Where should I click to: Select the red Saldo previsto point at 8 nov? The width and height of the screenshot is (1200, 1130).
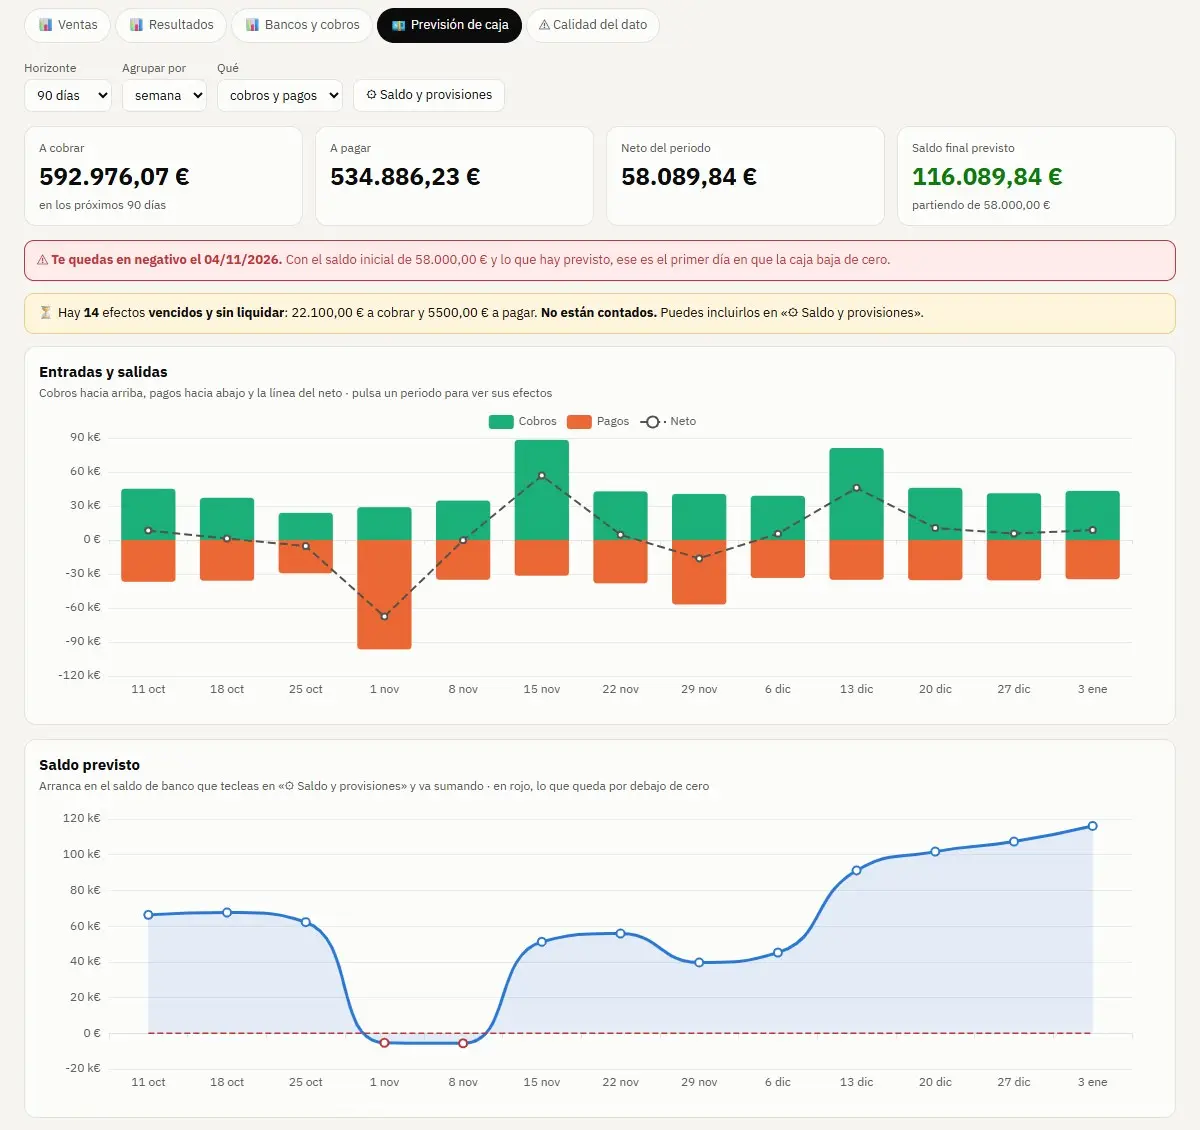(x=463, y=1043)
